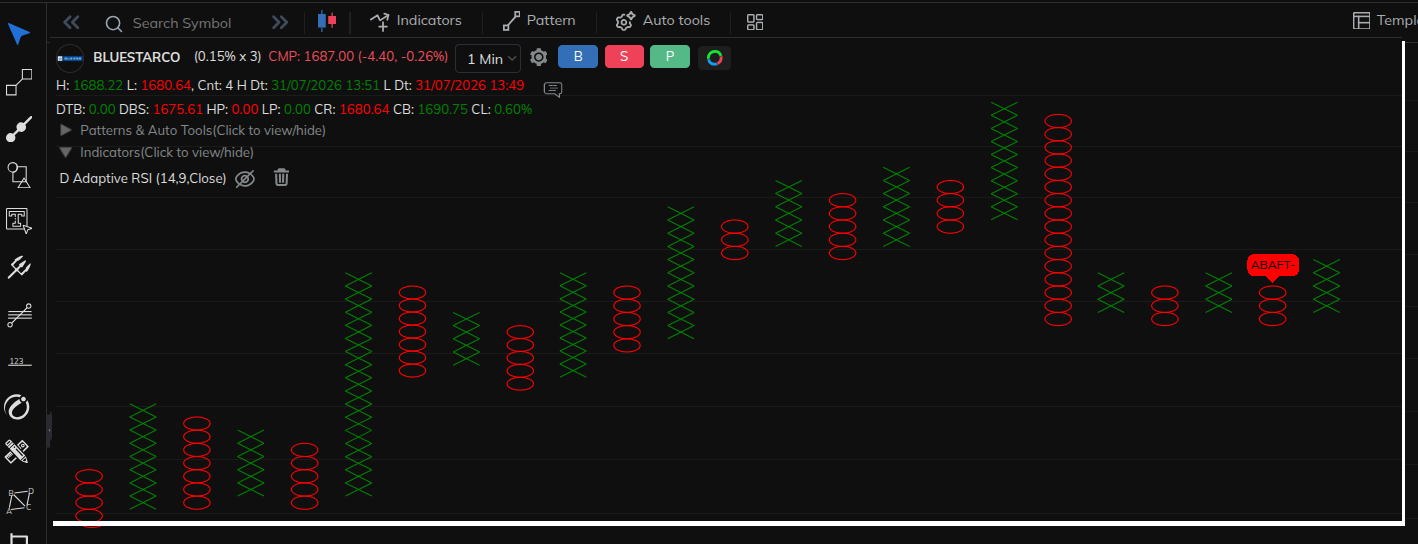Open the comment note icon

point(553,89)
